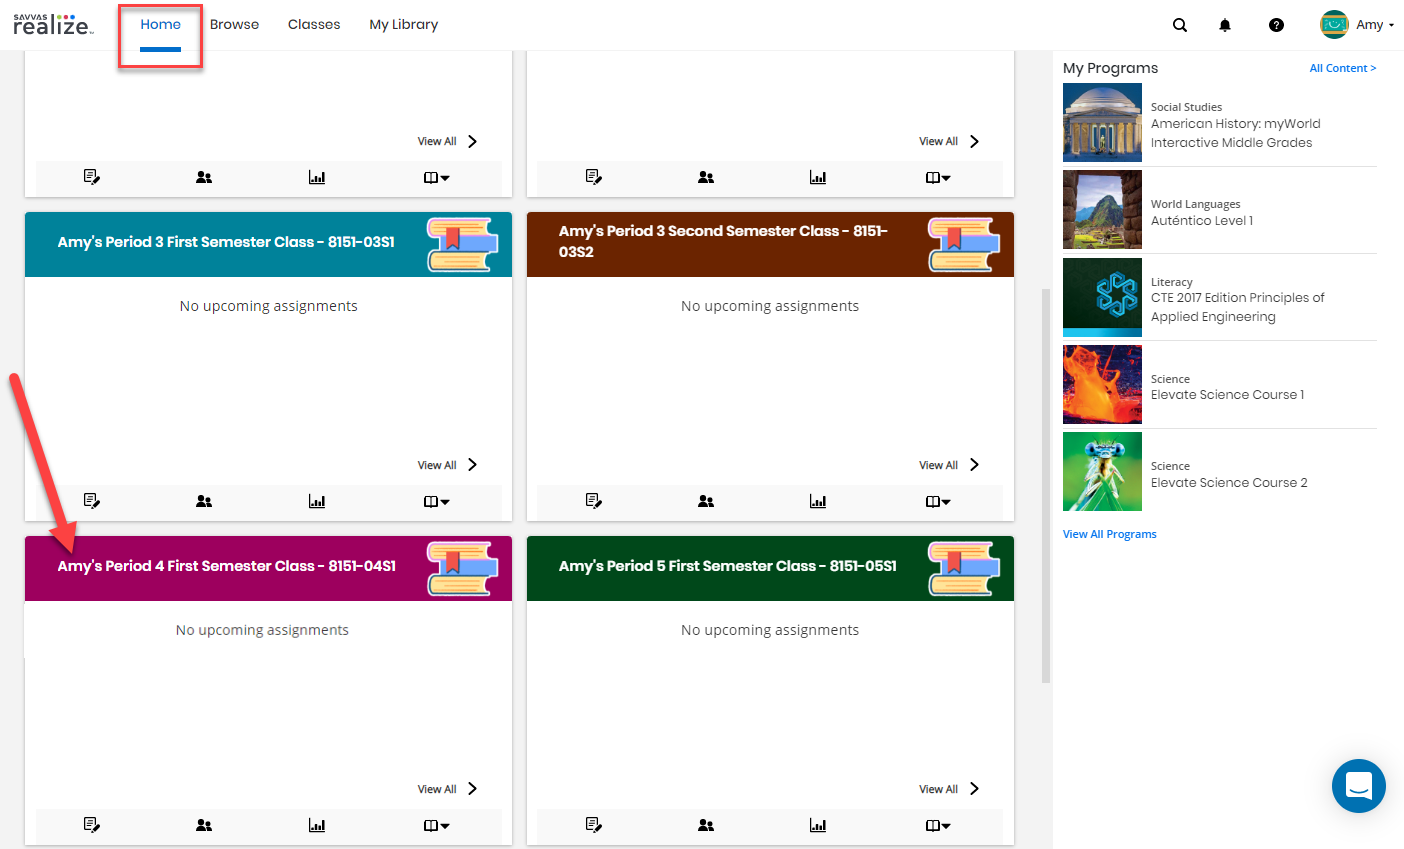
Task: Open data icon on Period 3 Second Semester card
Action: 818,500
